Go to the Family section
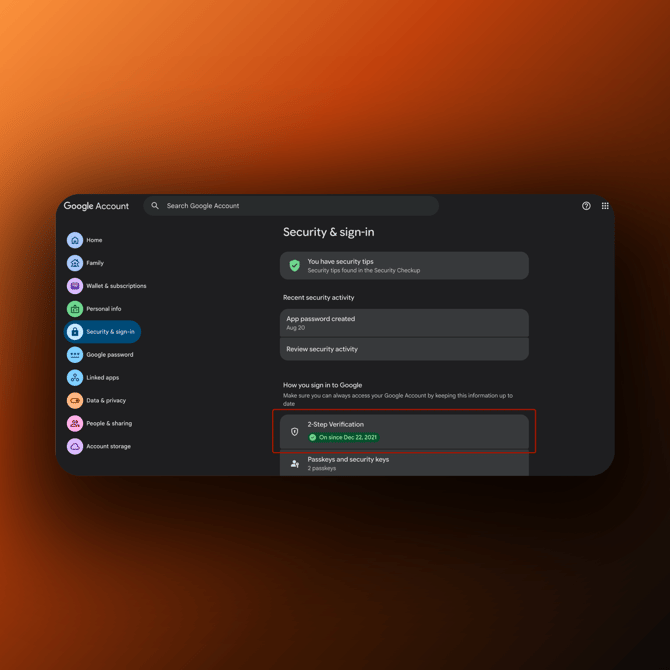 [x=95, y=263]
